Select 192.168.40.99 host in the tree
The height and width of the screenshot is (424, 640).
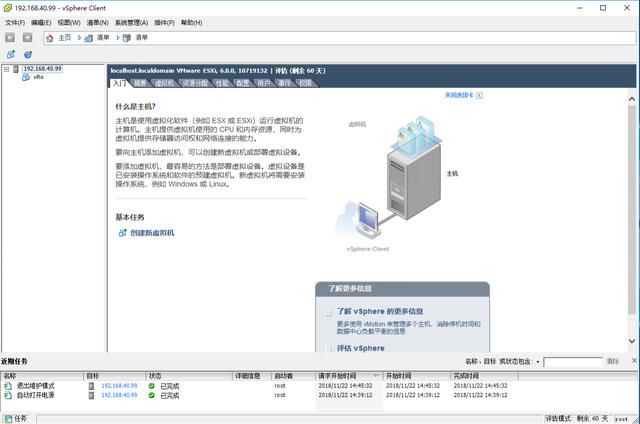tap(42, 69)
